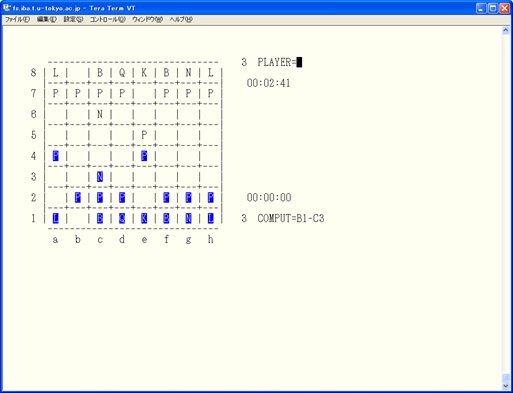
Task: Click the file label e under the board
Action: click(144, 240)
